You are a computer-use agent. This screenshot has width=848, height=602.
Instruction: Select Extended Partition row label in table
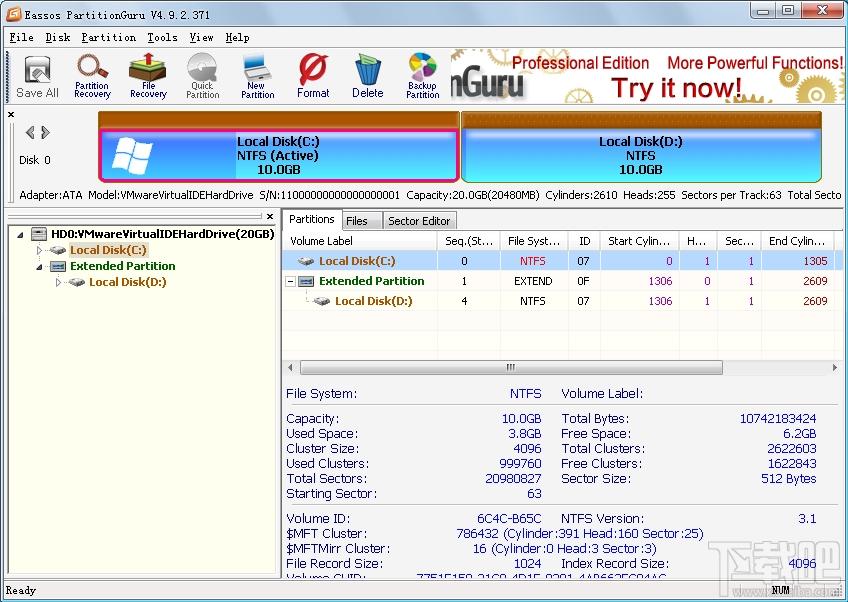click(372, 281)
